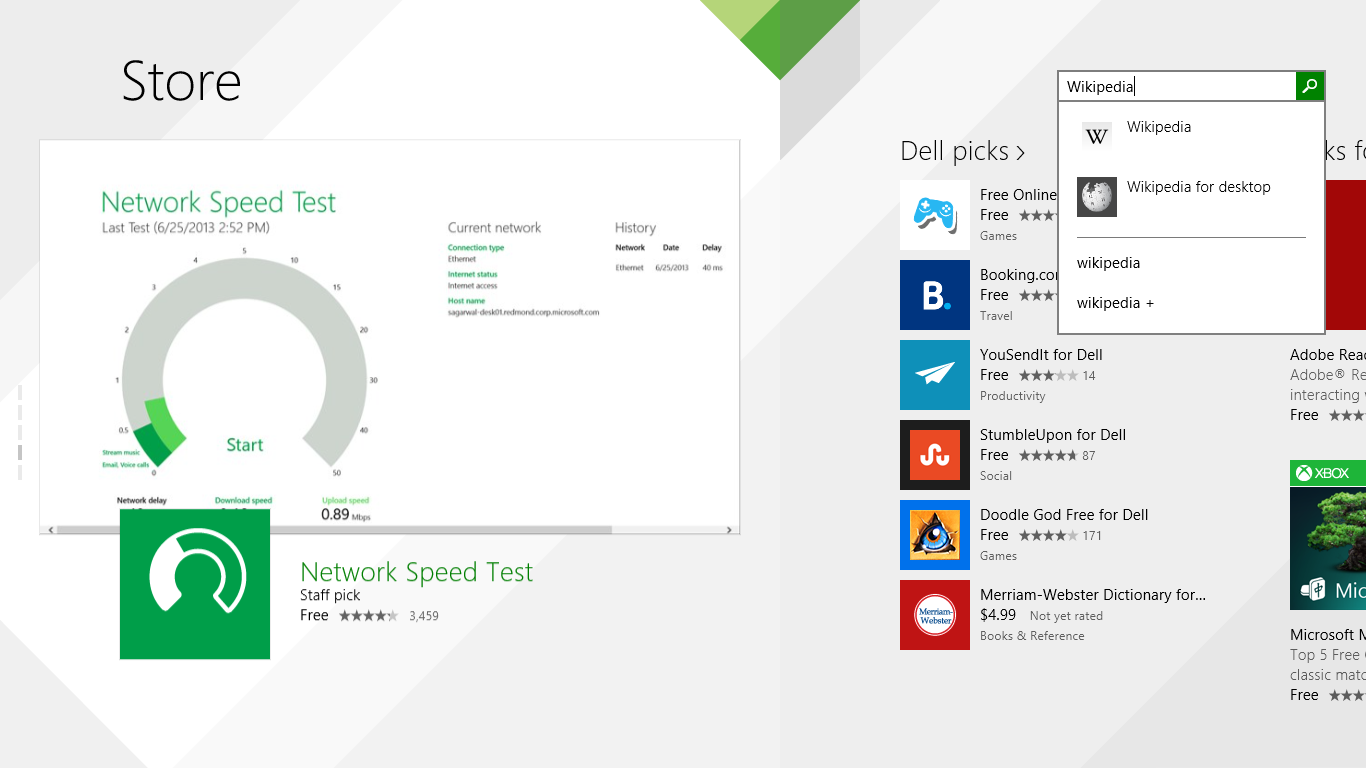Open StumbleUpon for Dell listing title

coord(1053,435)
